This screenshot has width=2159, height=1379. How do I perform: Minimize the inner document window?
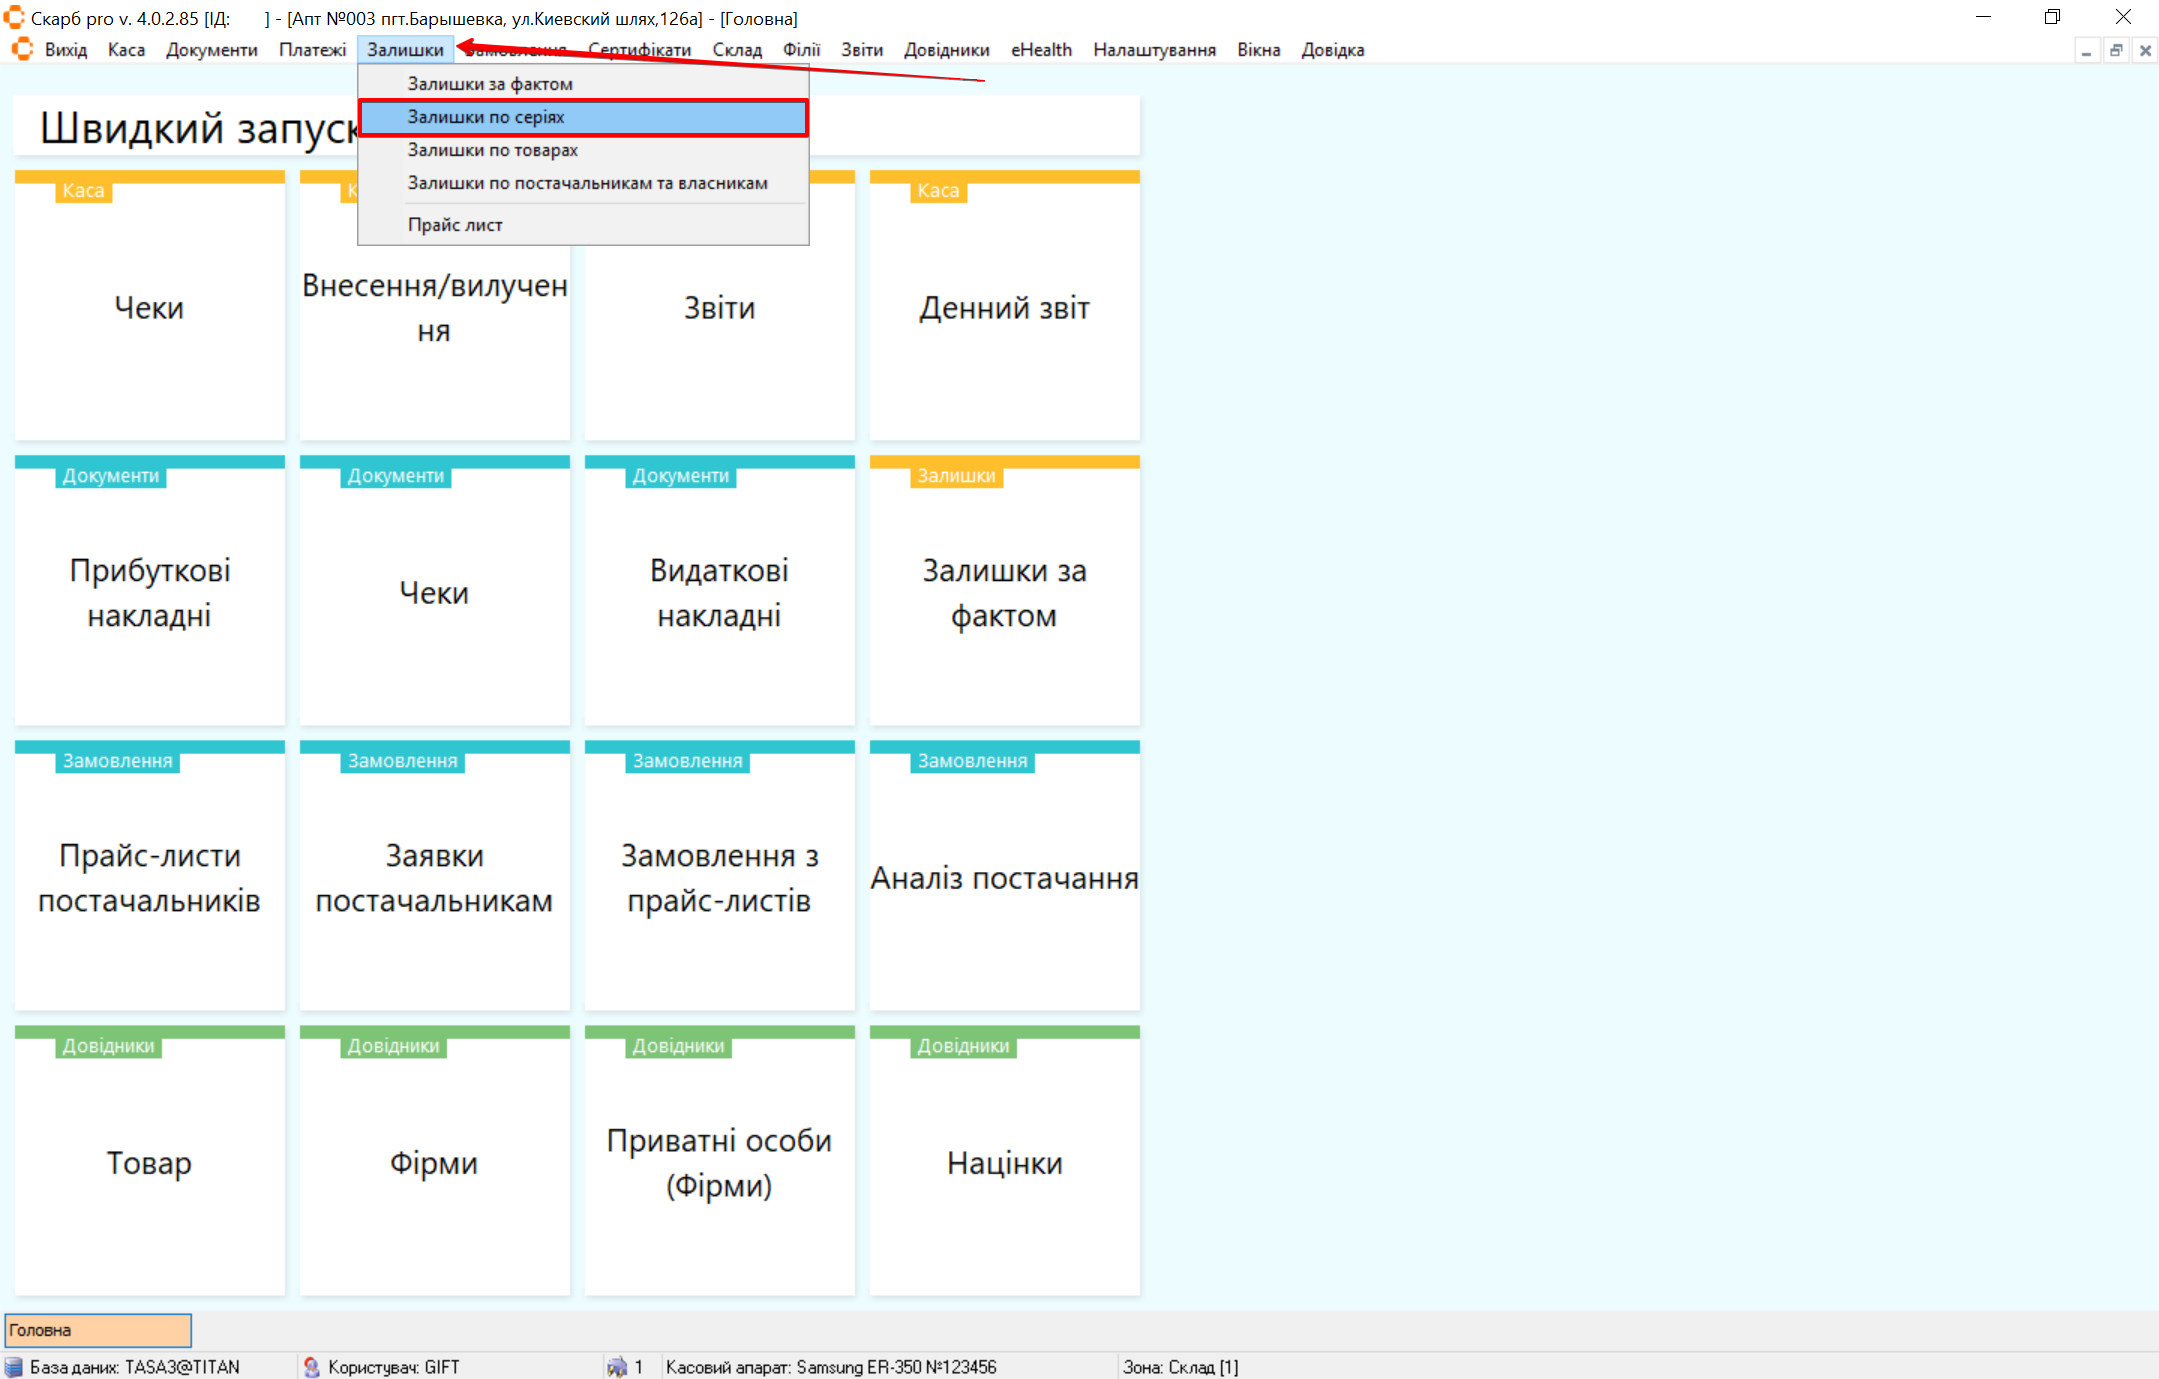tap(2086, 50)
